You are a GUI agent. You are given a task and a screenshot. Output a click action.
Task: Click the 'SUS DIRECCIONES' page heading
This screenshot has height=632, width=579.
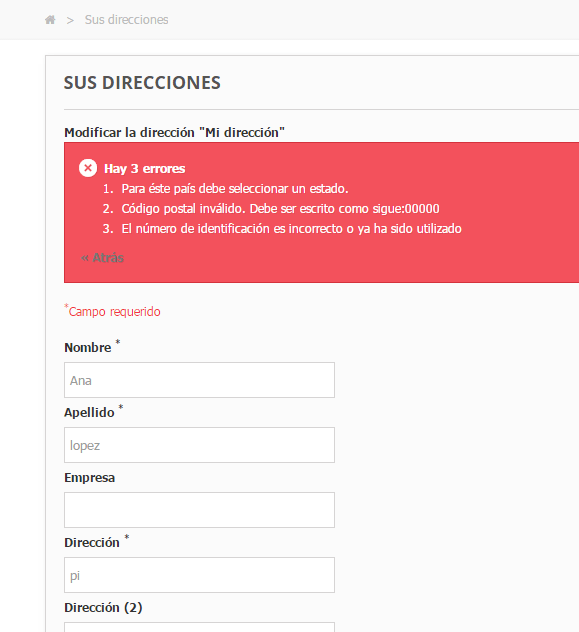(x=142, y=83)
